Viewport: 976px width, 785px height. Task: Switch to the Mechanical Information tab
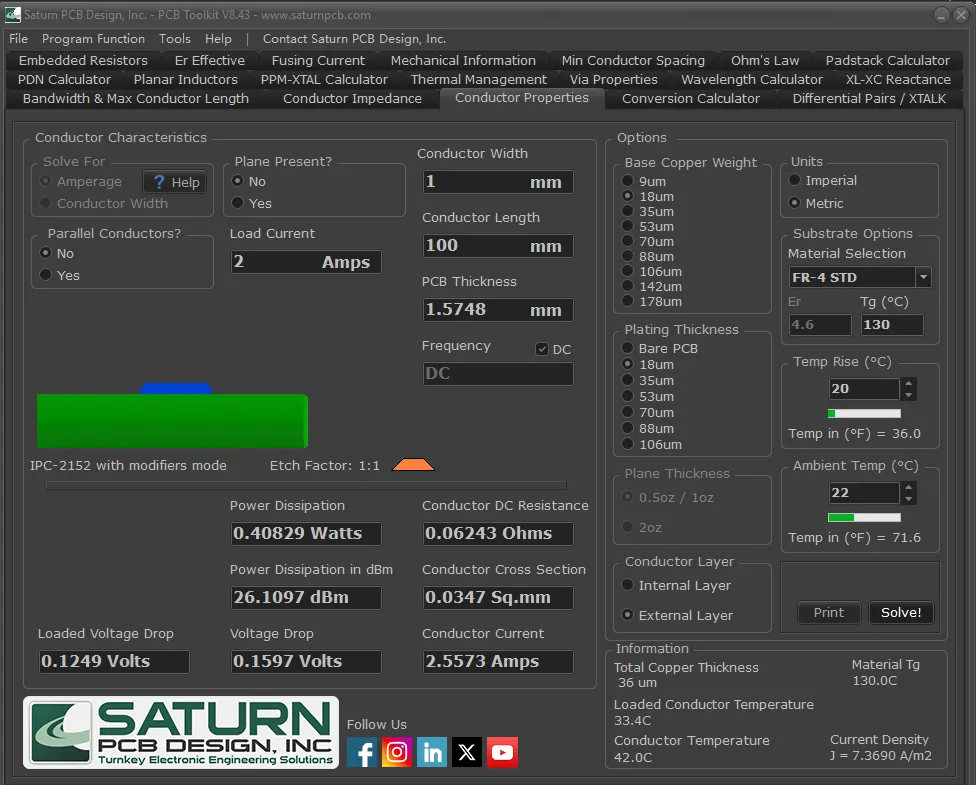coord(463,60)
